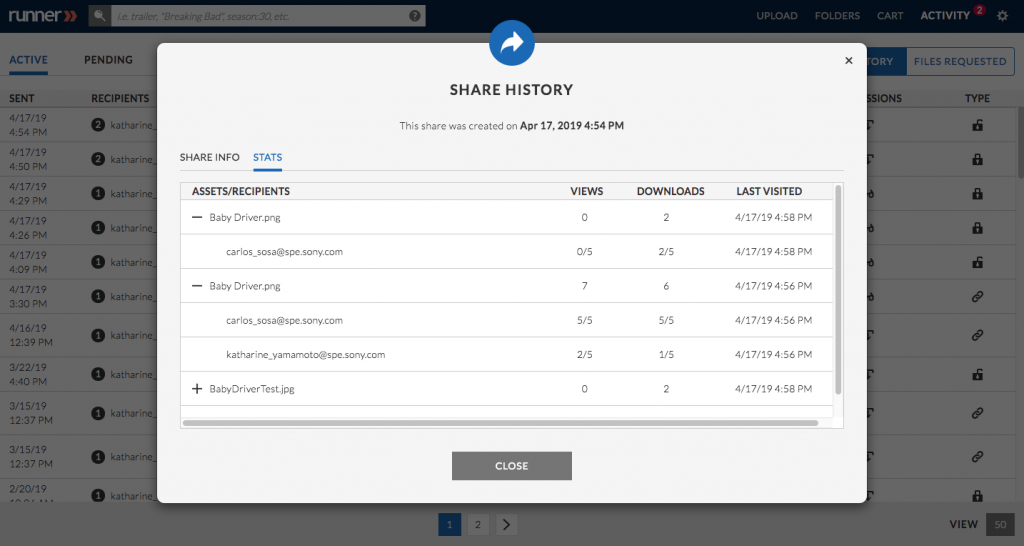Click the Close button
This screenshot has width=1024, height=546.
(x=511, y=466)
